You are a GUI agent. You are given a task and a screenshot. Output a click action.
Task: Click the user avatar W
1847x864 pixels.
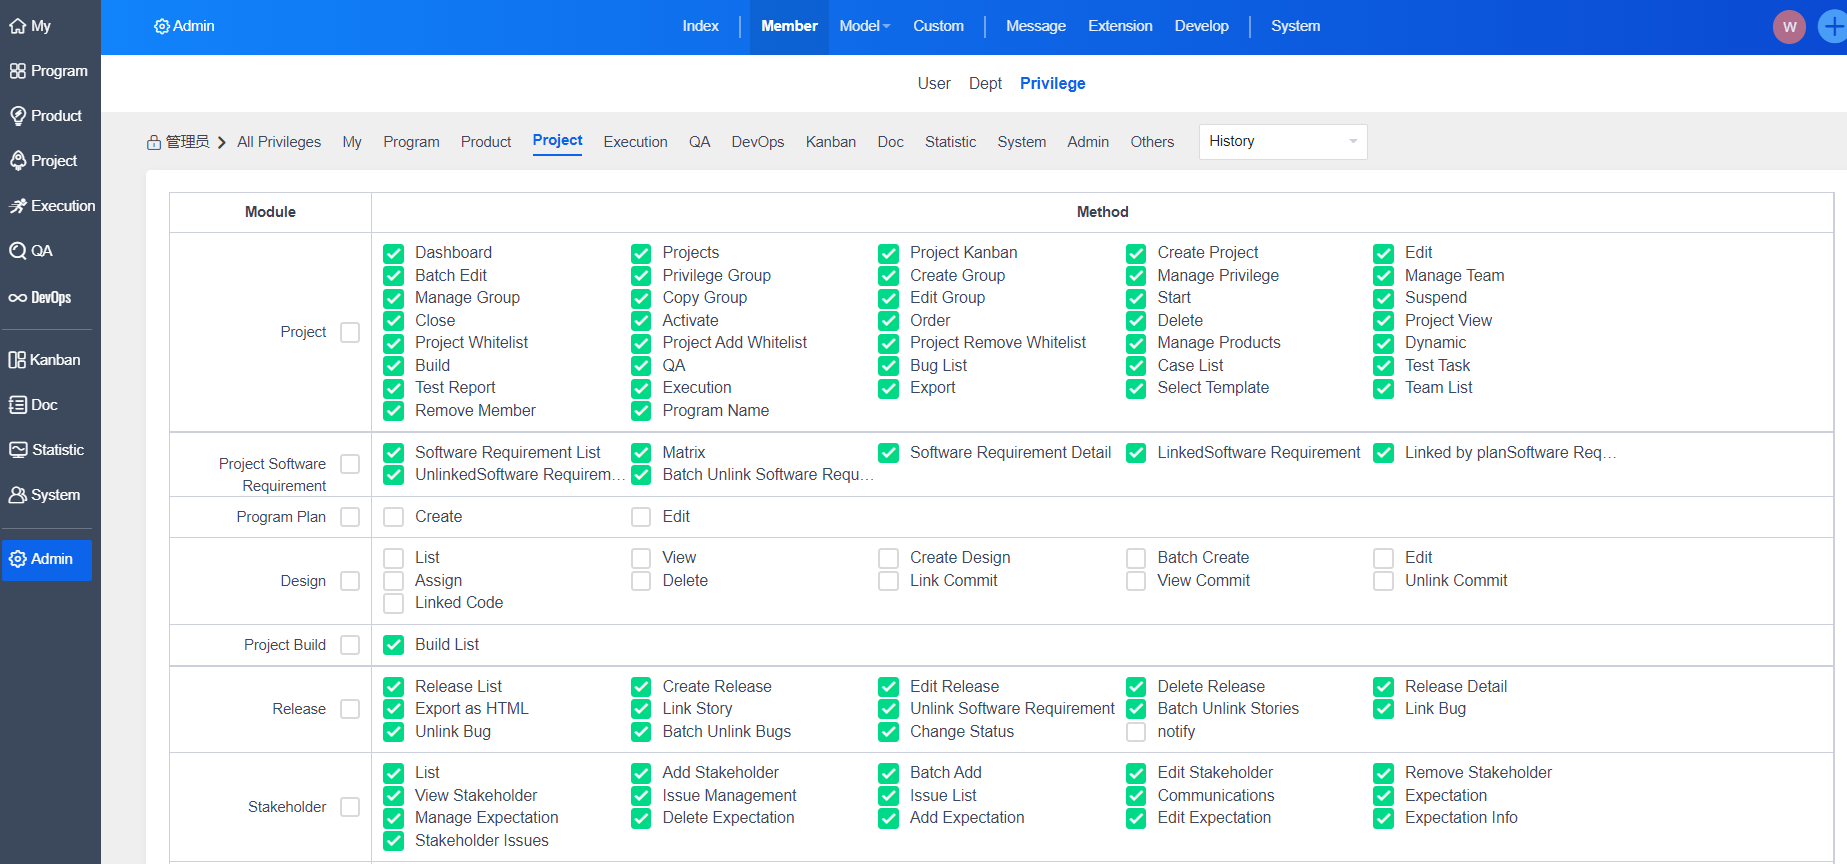tap(1789, 27)
